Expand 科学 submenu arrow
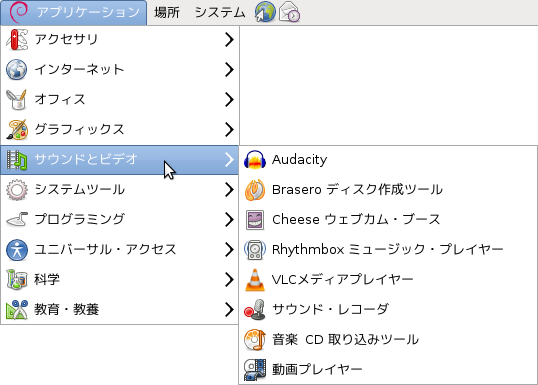The image size is (538, 385). (x=229, y=279)
